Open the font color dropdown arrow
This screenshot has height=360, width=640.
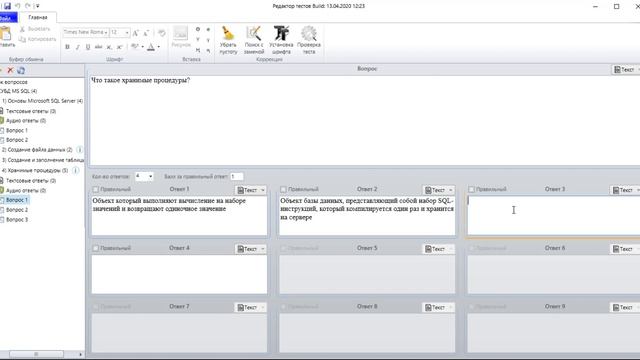click(159, 47)
